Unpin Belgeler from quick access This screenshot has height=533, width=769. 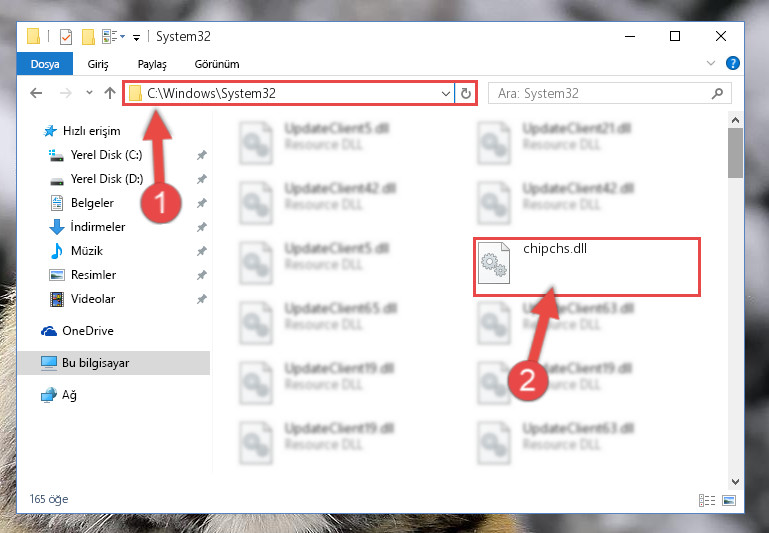coord(202,203)
